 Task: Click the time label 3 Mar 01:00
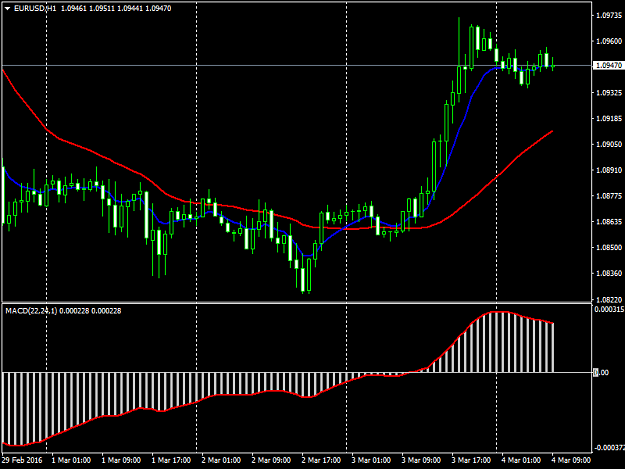371,460
